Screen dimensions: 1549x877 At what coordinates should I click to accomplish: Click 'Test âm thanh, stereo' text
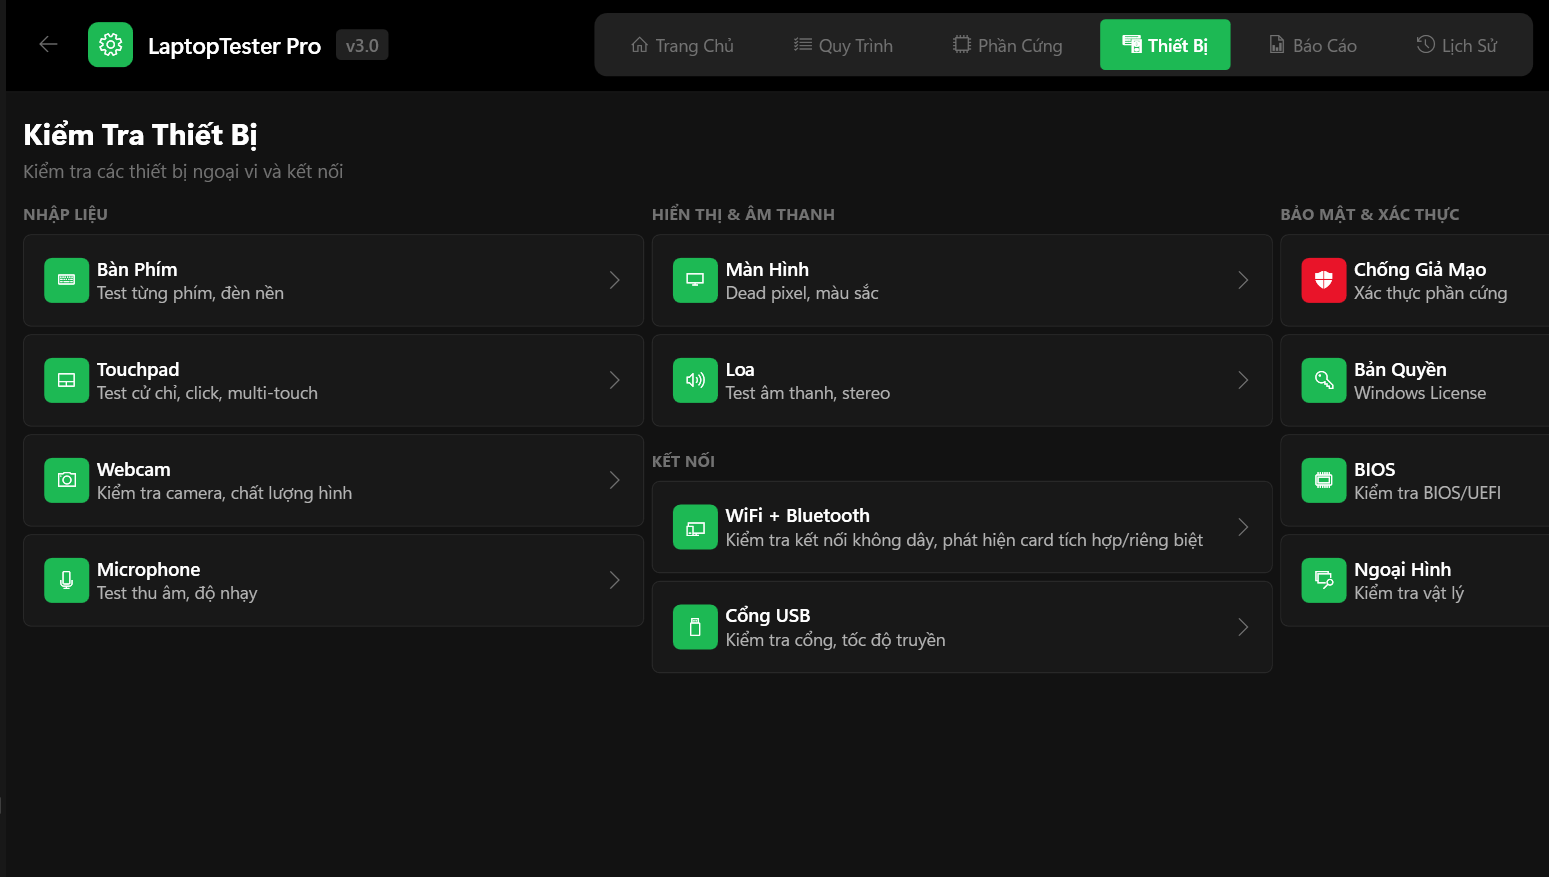808,393
